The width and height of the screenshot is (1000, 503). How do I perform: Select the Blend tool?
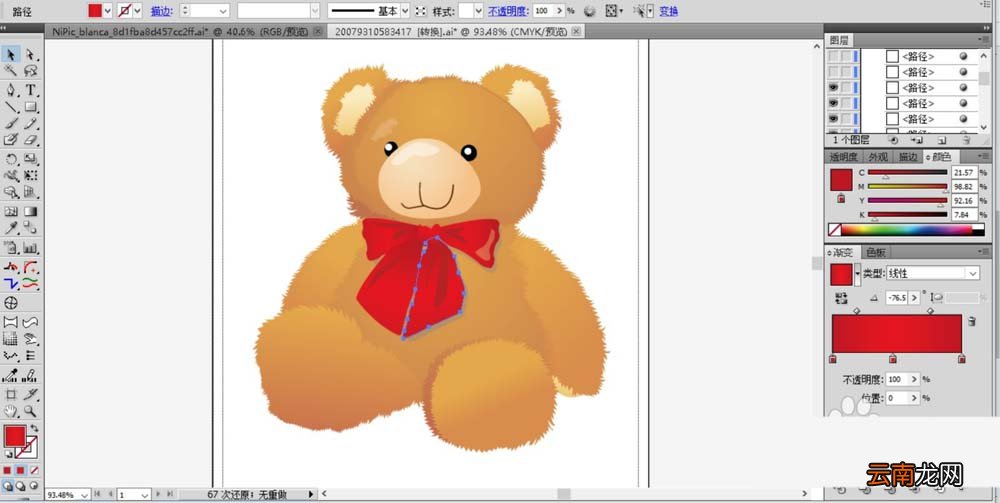coord(29,228)
